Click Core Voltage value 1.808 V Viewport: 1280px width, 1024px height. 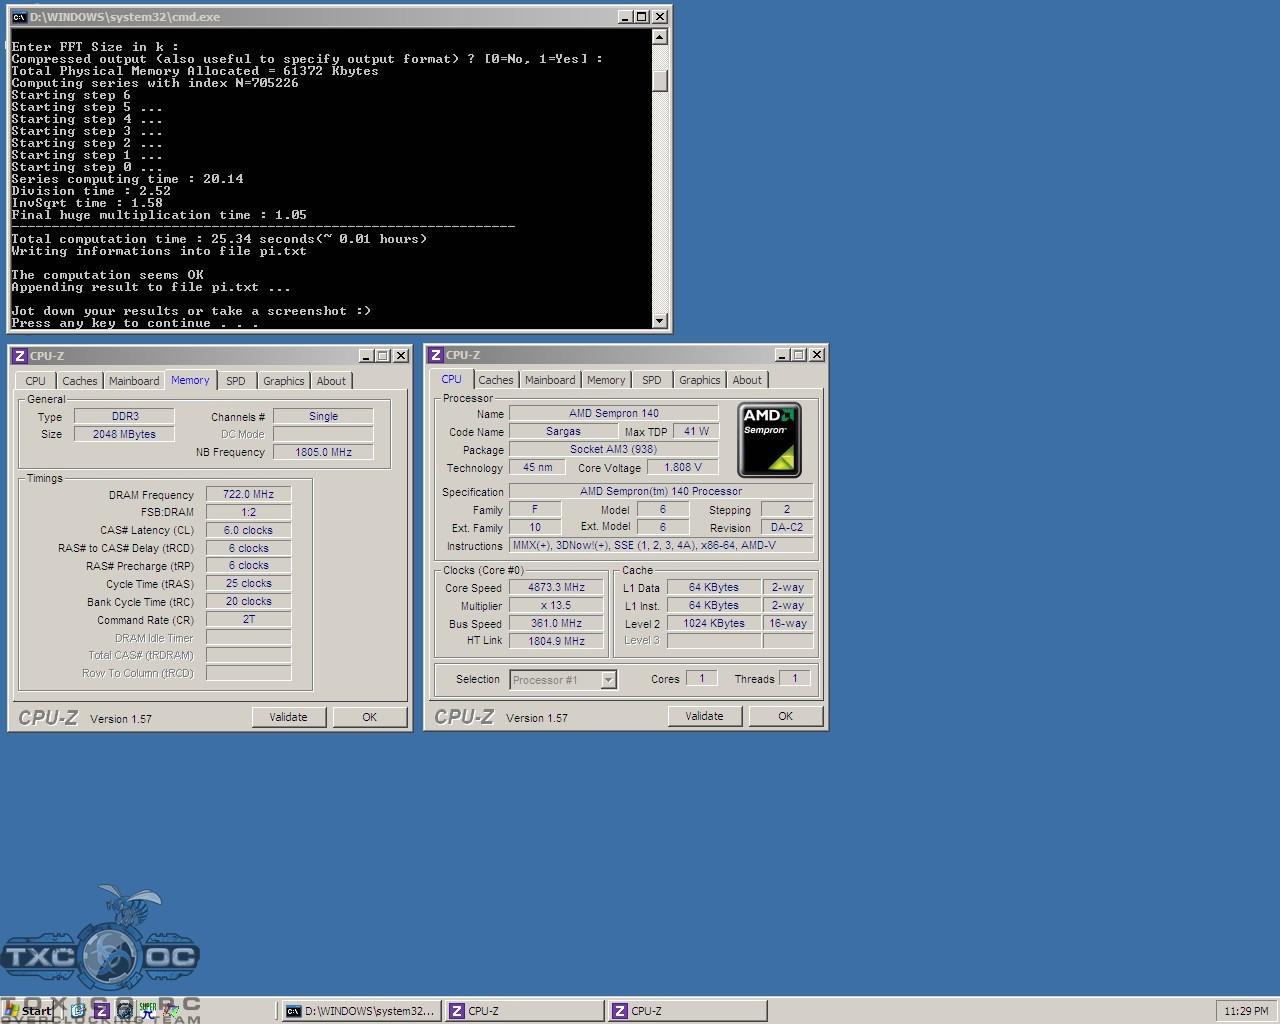[683, 467]
